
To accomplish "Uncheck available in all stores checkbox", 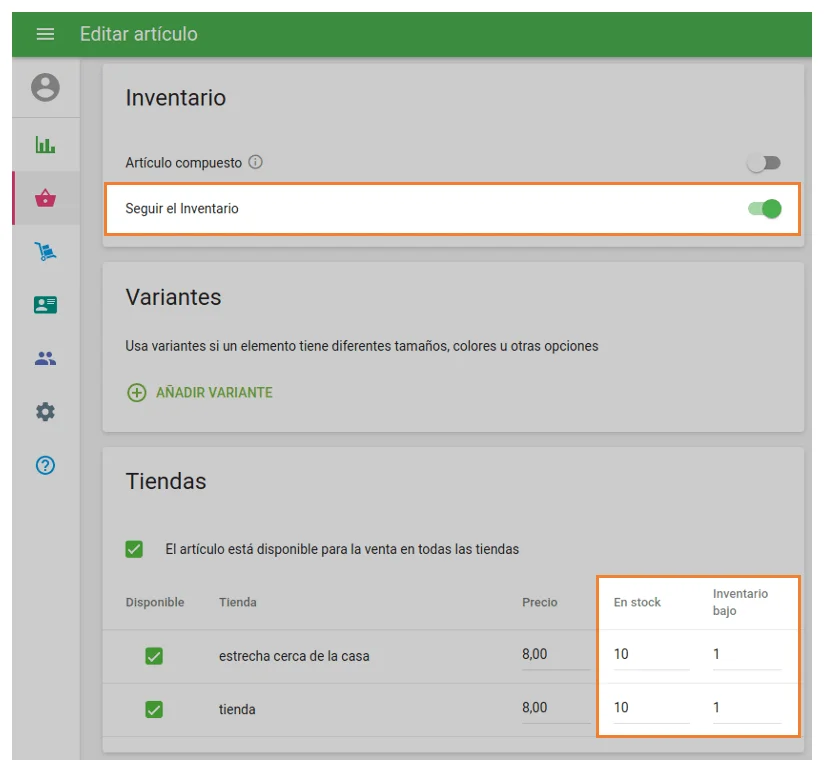I will pos(134,549).
